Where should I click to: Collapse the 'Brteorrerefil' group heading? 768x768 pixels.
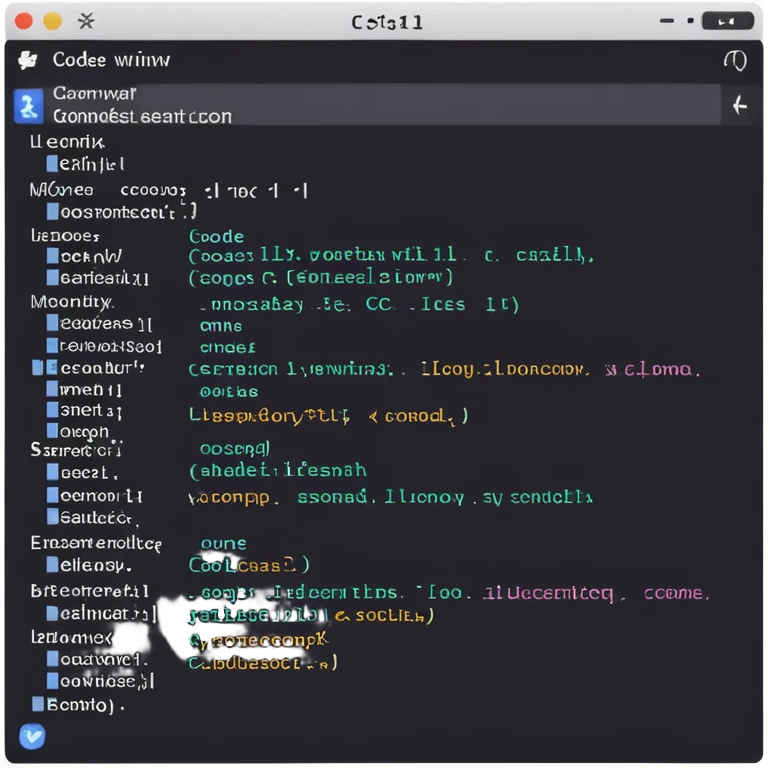click(x=90, y=591)
